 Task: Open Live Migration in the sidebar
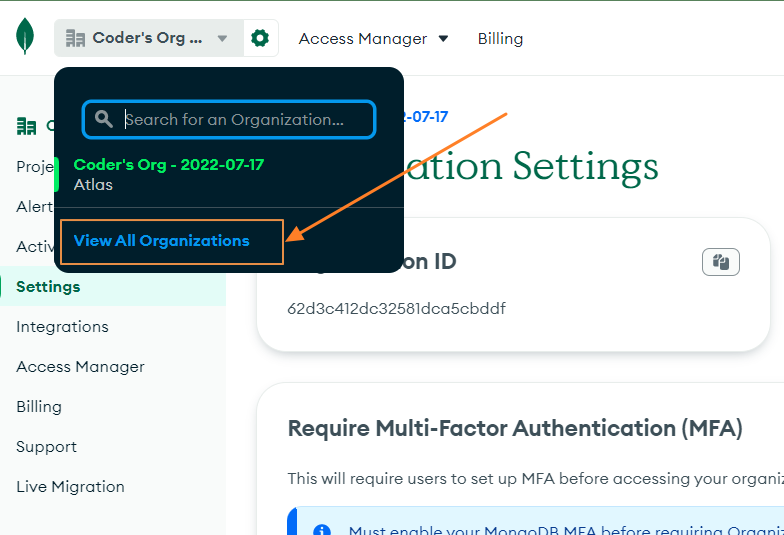click(70, 486)
